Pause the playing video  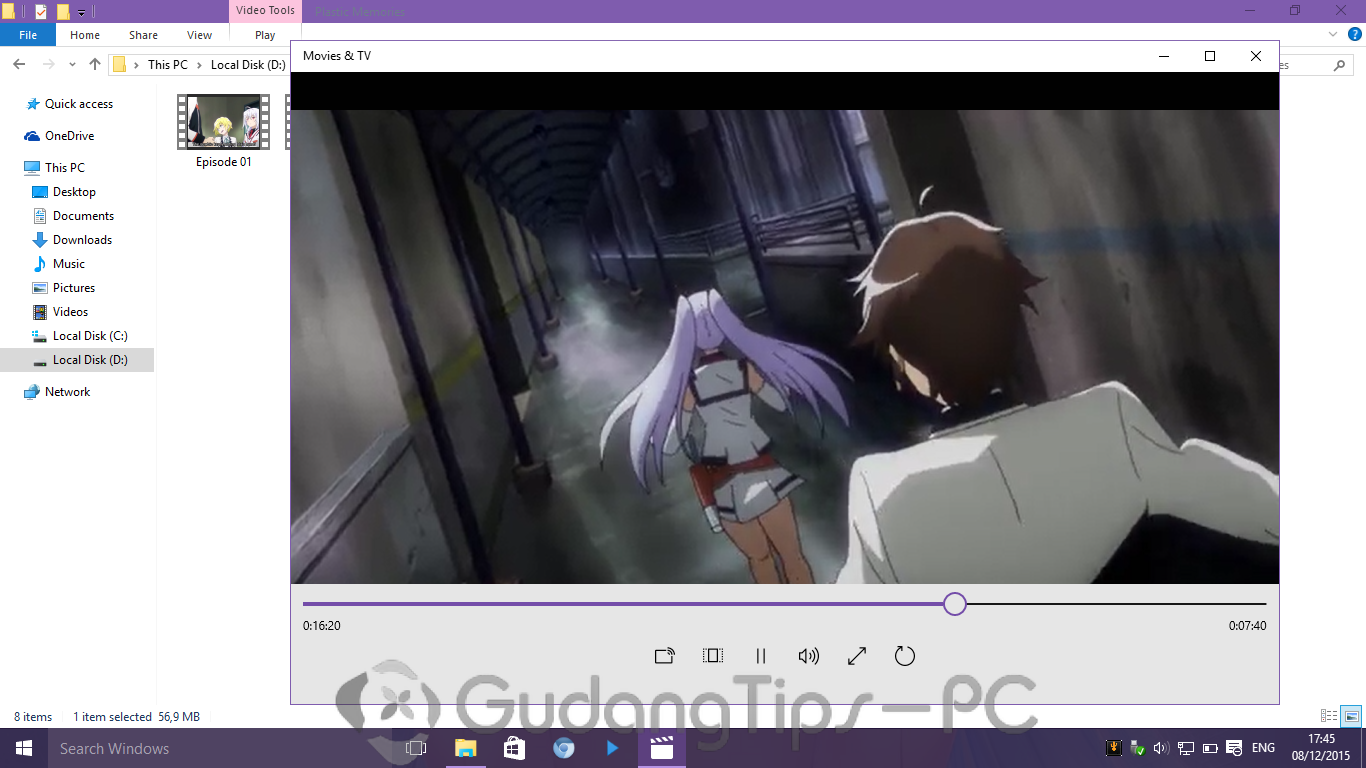[761, 656]
